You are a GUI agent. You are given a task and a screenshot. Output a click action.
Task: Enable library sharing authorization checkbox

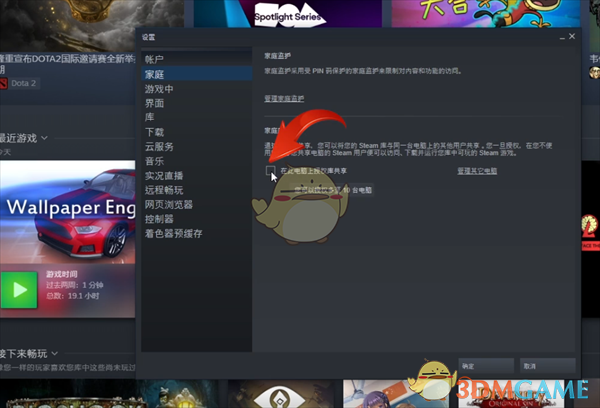click(x=270, y=170)
